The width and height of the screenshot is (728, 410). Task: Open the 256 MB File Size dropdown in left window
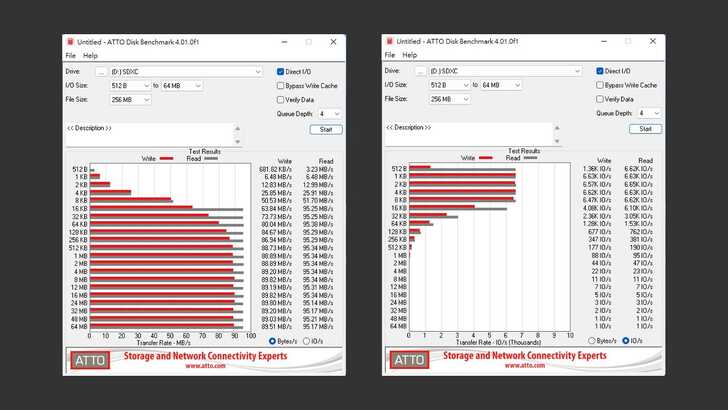pyautogui.click(x=130, y=100)
